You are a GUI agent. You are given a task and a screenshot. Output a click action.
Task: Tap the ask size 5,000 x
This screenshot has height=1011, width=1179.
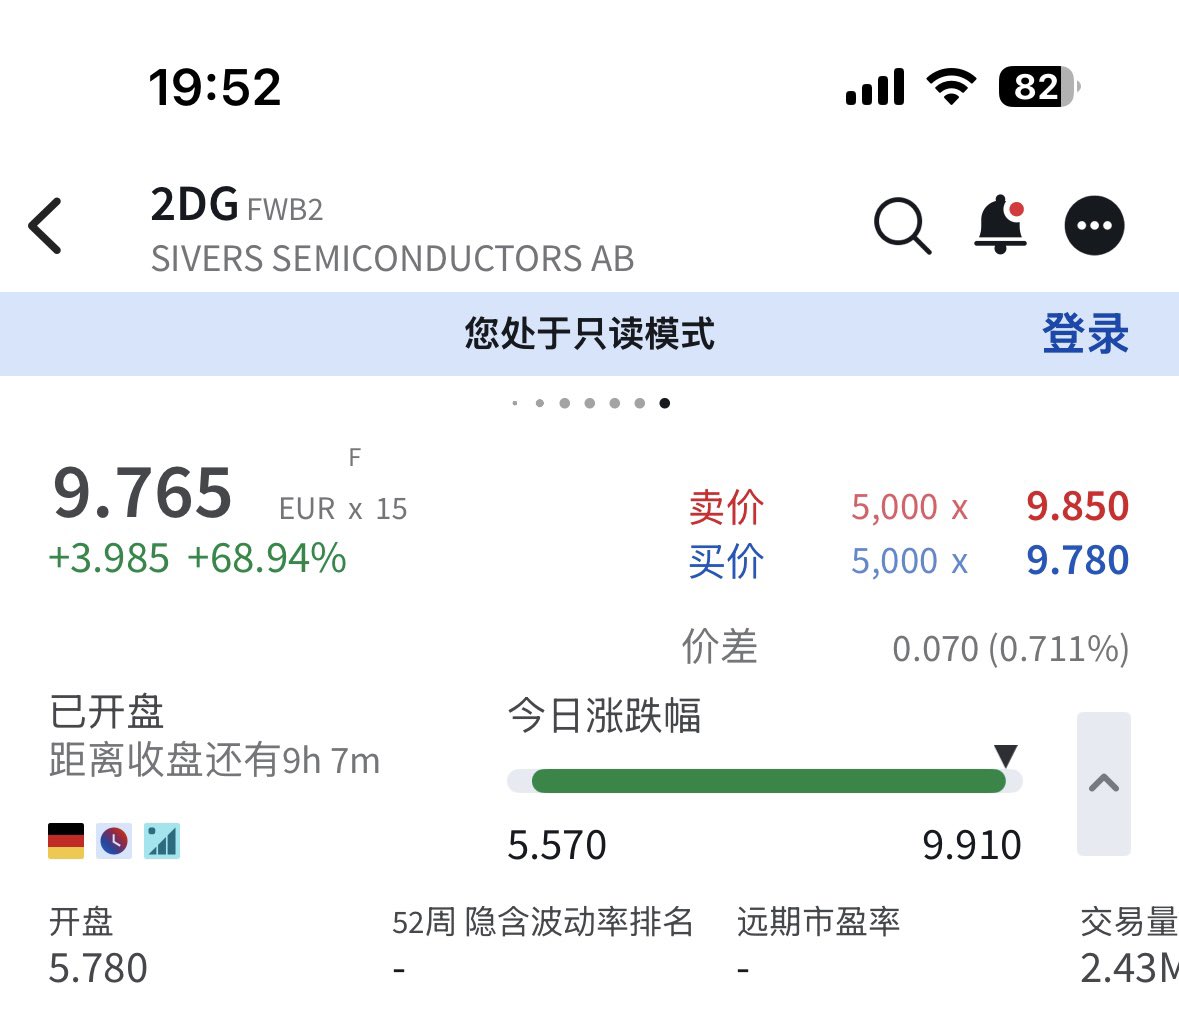tap(910, 507)
